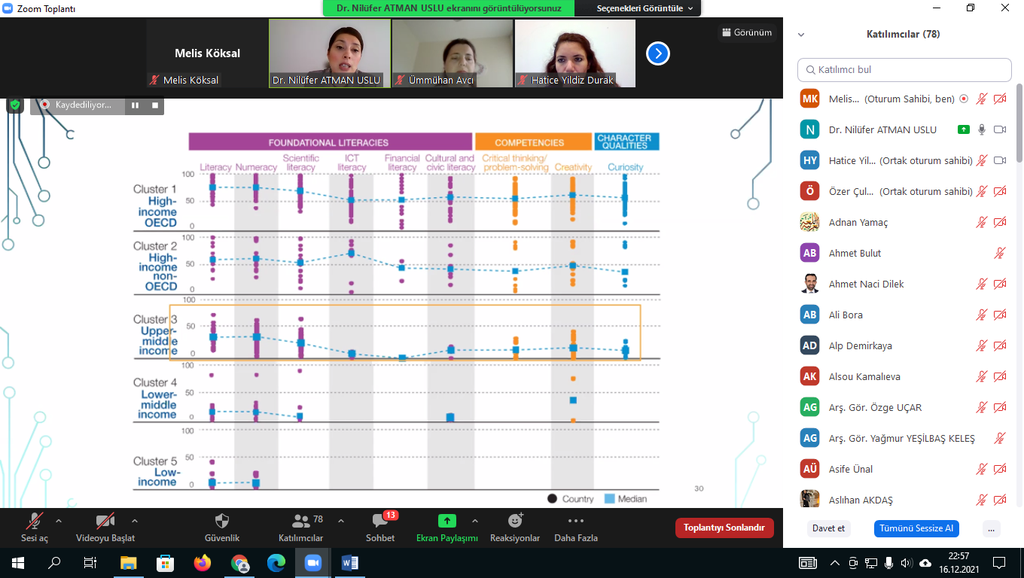Stop the recording with the square button
1024x578 pixels.
pos(155,105)
